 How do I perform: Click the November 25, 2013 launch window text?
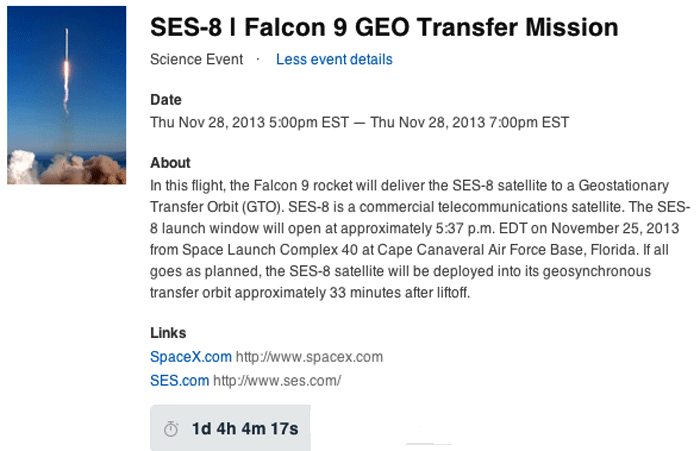click(x=615, y=228)
